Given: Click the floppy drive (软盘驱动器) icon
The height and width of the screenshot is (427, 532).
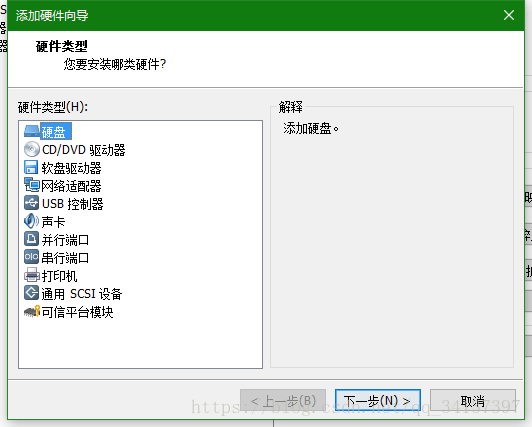Looking at the screenshot, I should (x=31, y=168).
